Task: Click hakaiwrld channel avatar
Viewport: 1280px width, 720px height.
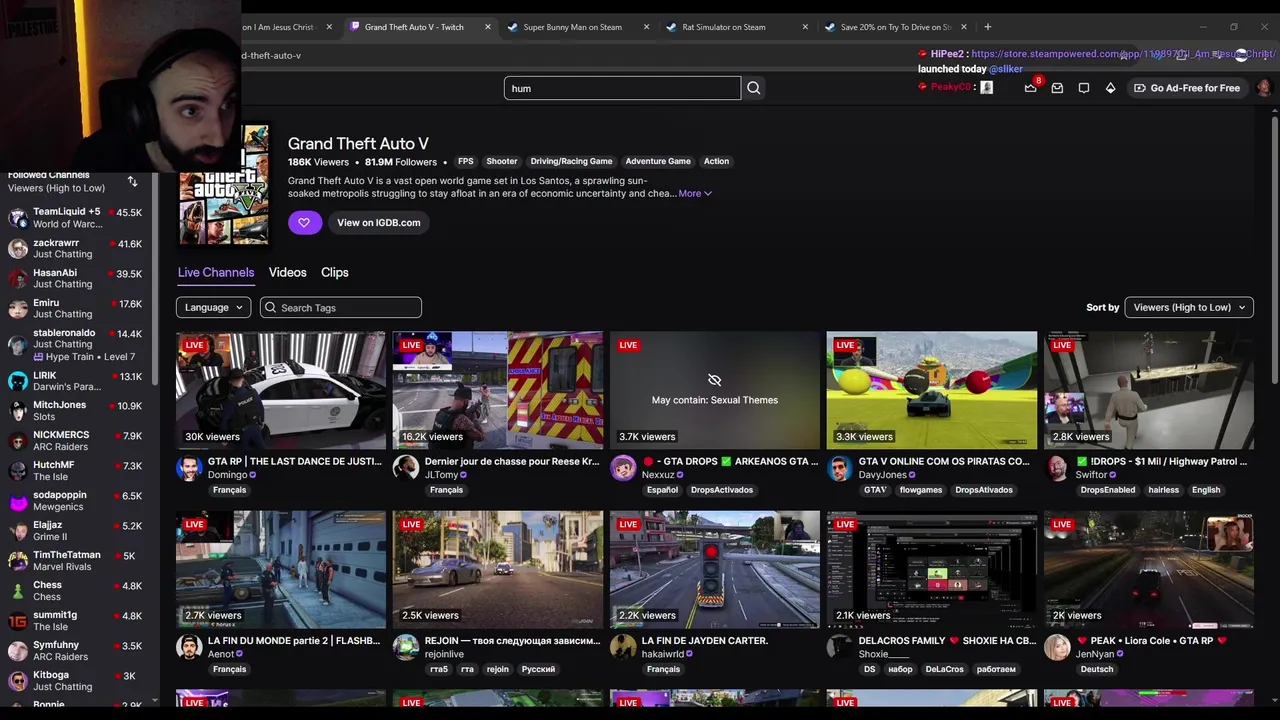Action: [x=623, y=647]
